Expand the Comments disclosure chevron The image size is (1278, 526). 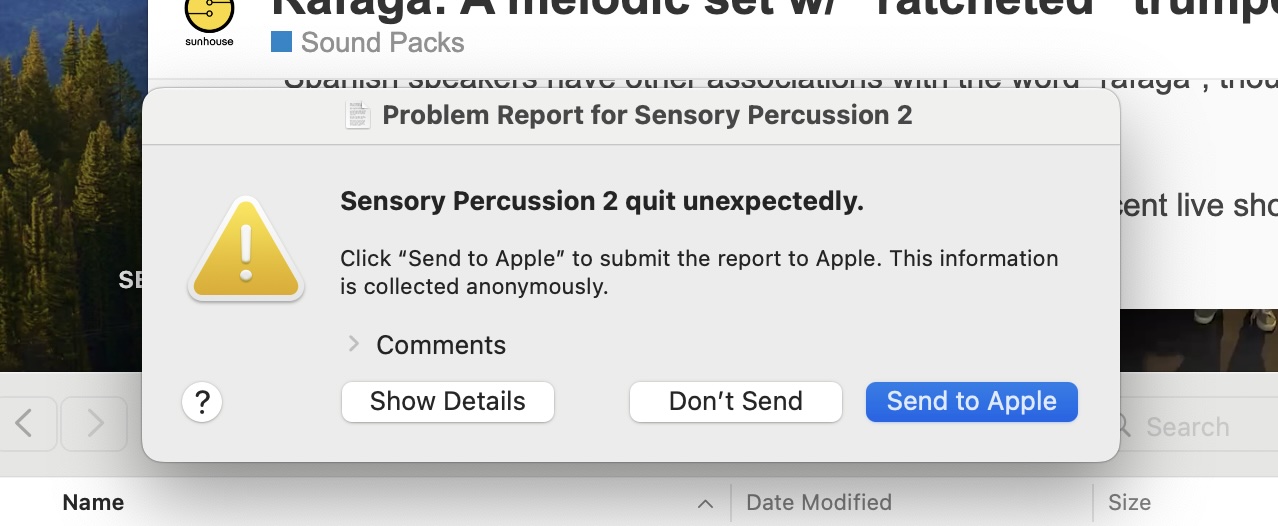(353, 344)
